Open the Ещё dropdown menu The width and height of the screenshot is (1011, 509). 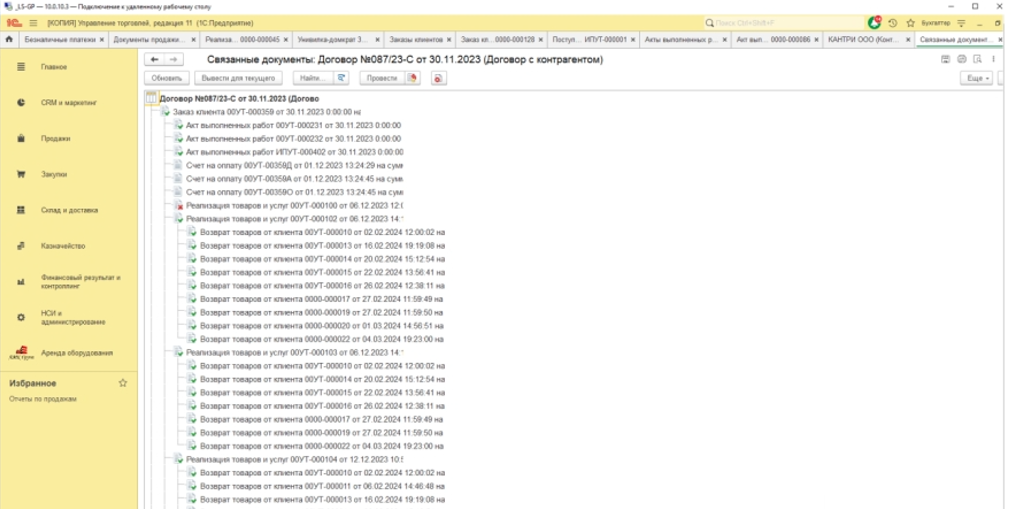click(x=975, y=78)
